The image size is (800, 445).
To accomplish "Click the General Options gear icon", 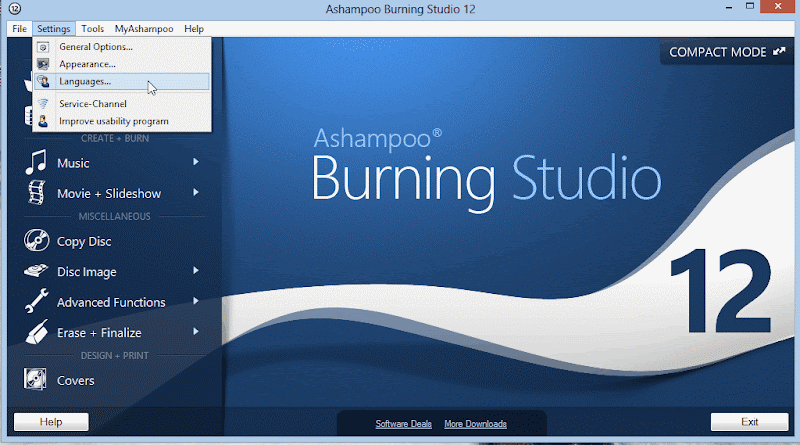I will (43, 47).
